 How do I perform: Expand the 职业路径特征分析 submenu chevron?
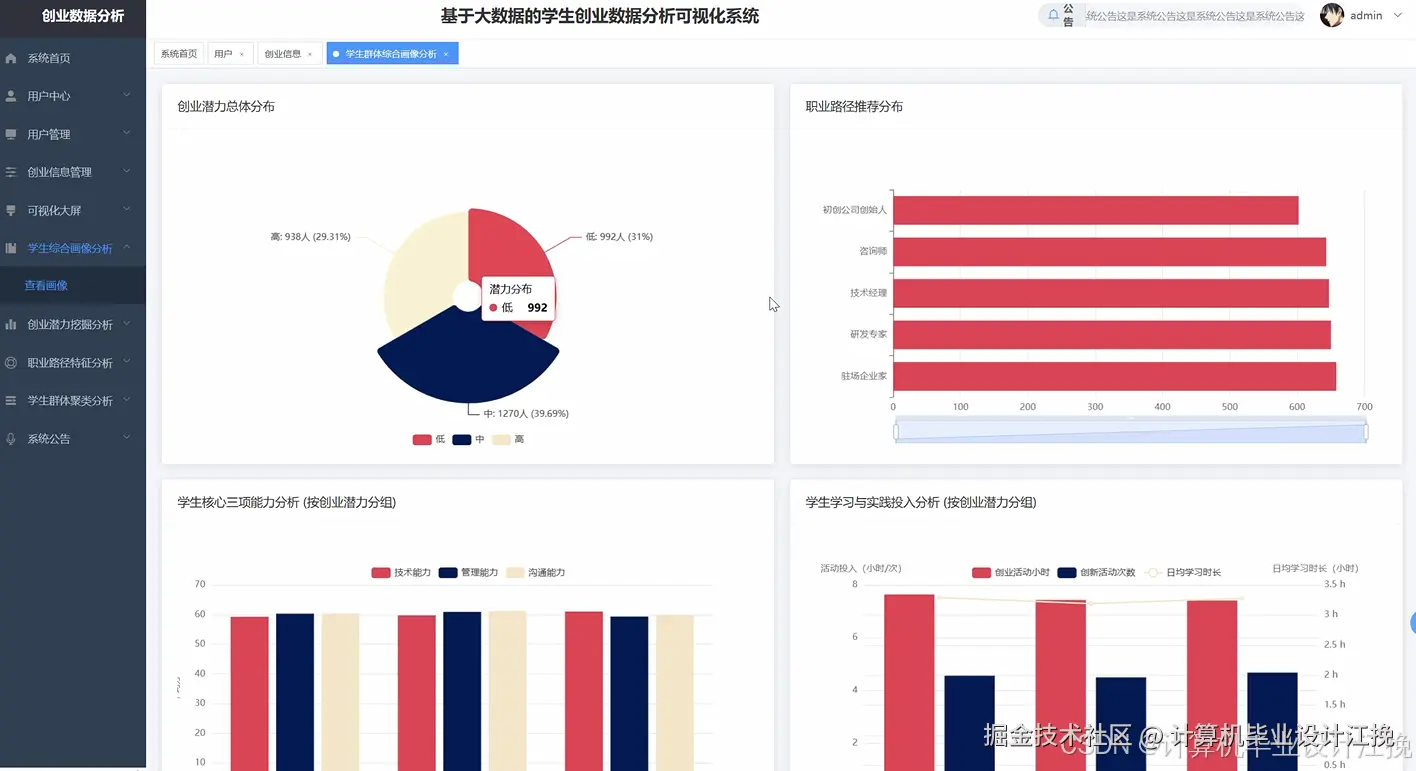[x=127, y=361]
